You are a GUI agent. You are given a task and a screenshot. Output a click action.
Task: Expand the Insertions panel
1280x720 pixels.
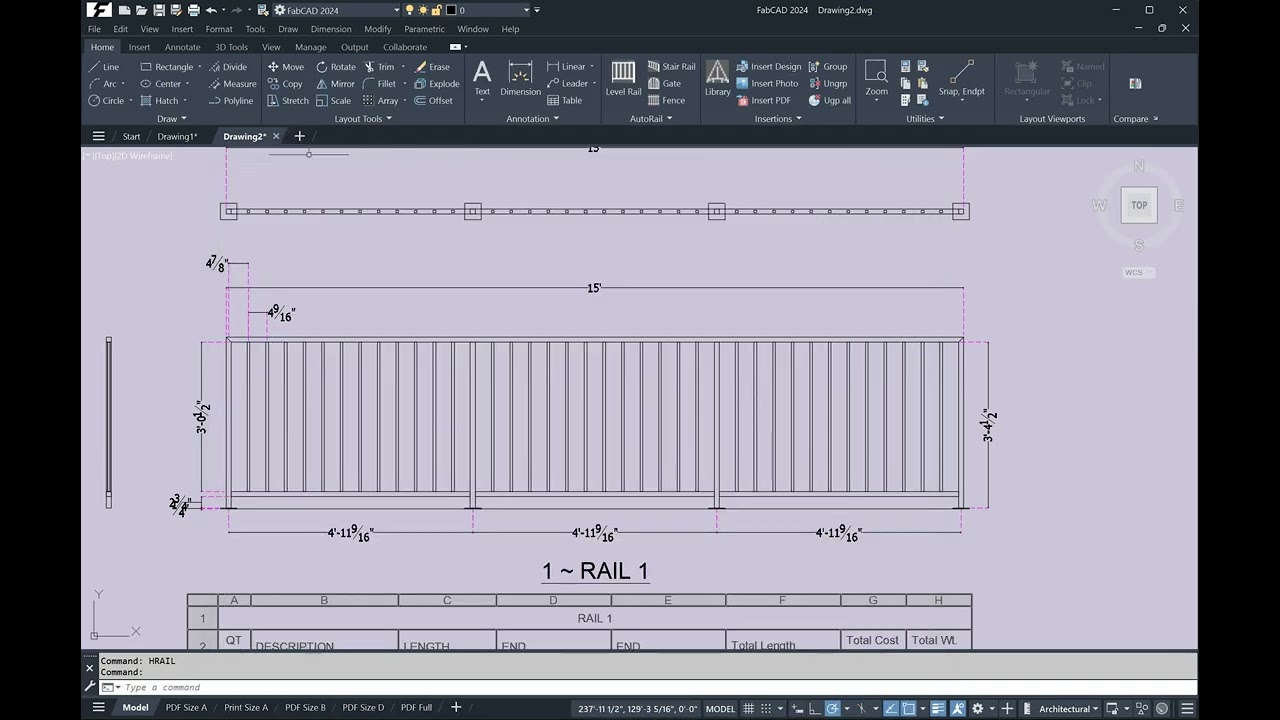(x=778, y=119)
